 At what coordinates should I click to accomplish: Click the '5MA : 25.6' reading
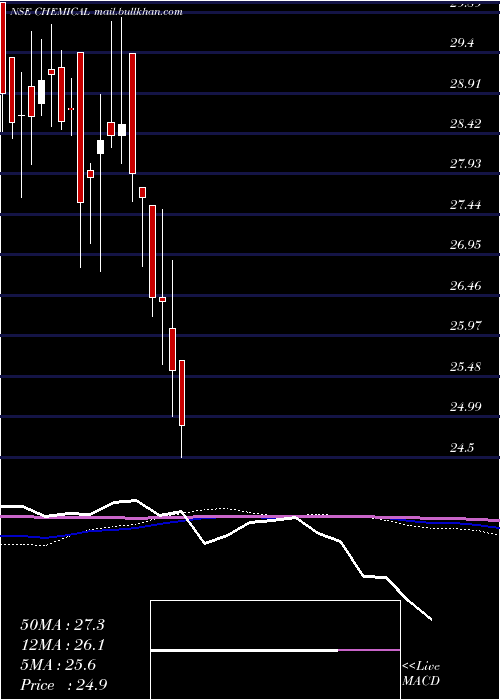tap(58, 666)
